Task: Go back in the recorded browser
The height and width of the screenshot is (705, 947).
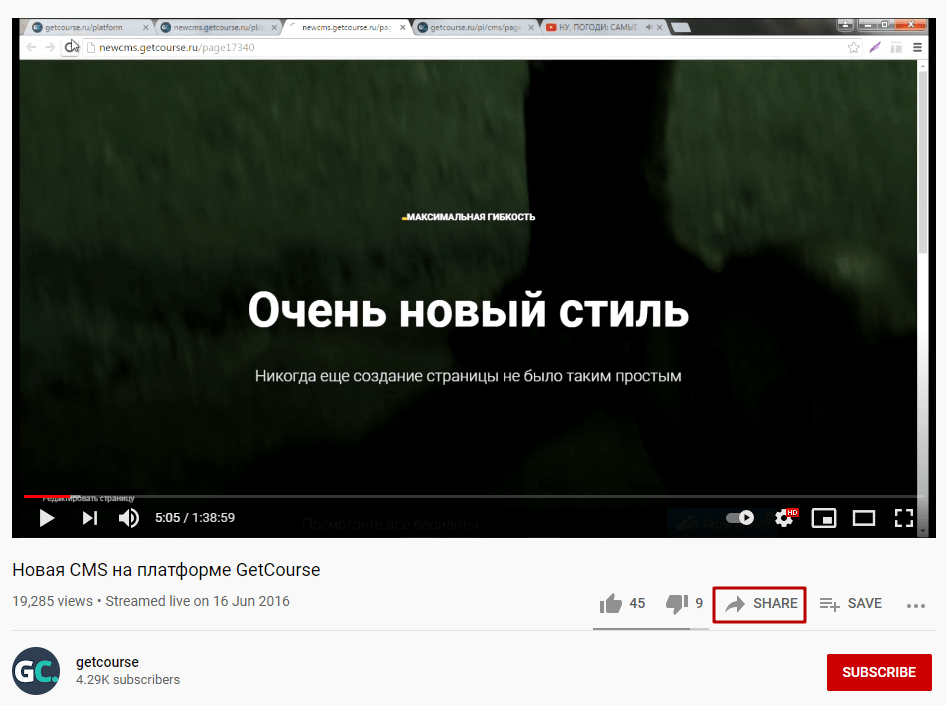Action: [x=31, y=47]
